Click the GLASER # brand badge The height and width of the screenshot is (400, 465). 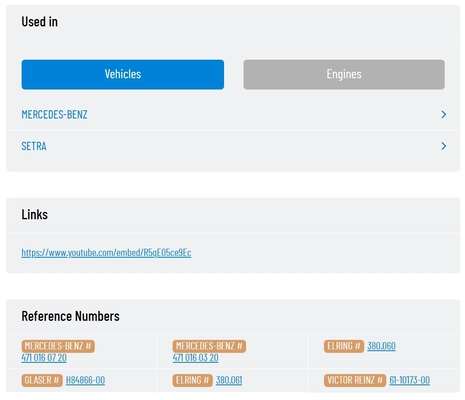(42, 380)
